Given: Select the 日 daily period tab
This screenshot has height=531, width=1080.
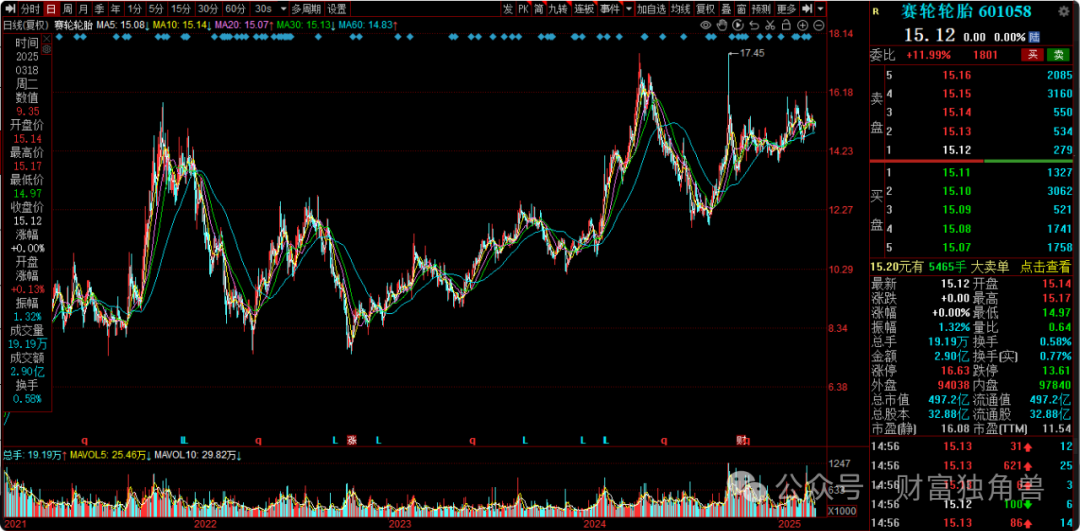Looking at the screenshot, I should pos(51,9).
